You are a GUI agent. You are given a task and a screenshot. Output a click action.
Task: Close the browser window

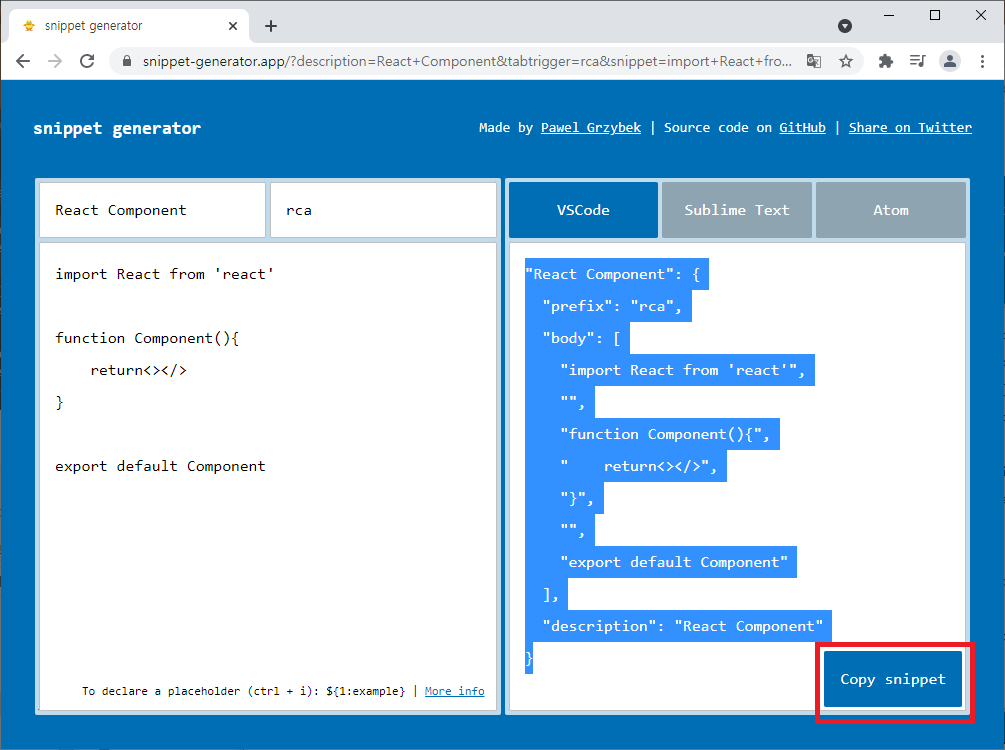pyautogui.click(x=981, y=15)
